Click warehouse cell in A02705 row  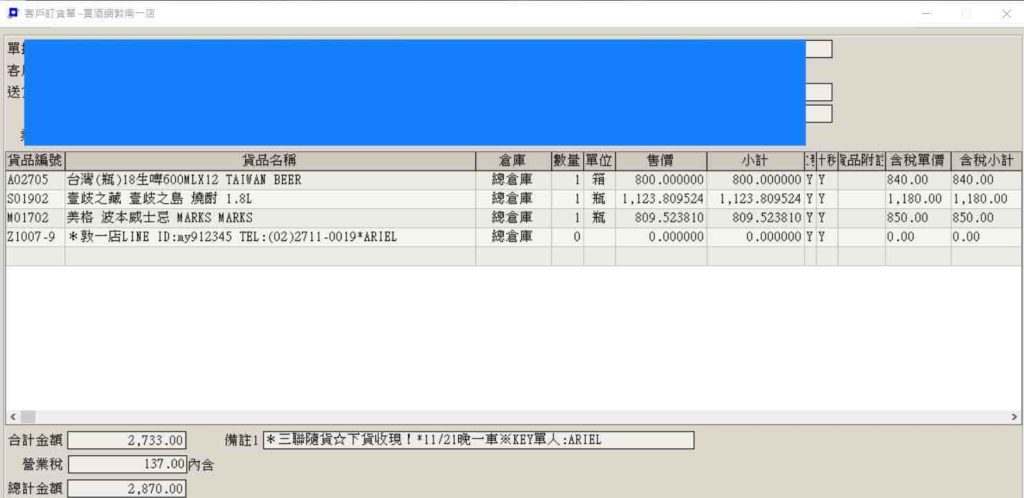513,180
